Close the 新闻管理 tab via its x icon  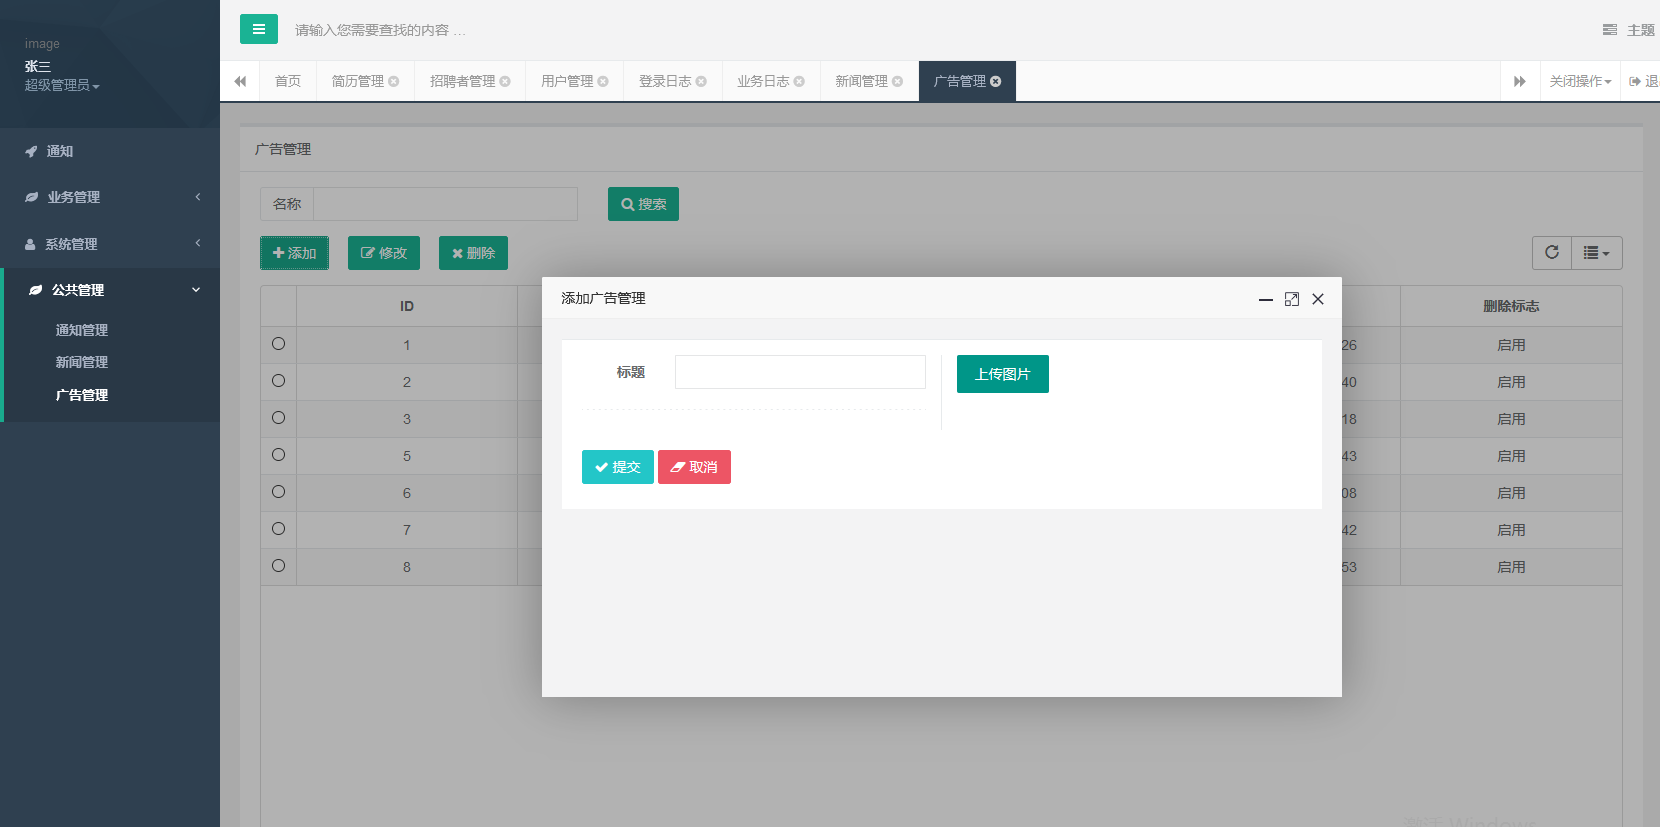tap(897, 82)
